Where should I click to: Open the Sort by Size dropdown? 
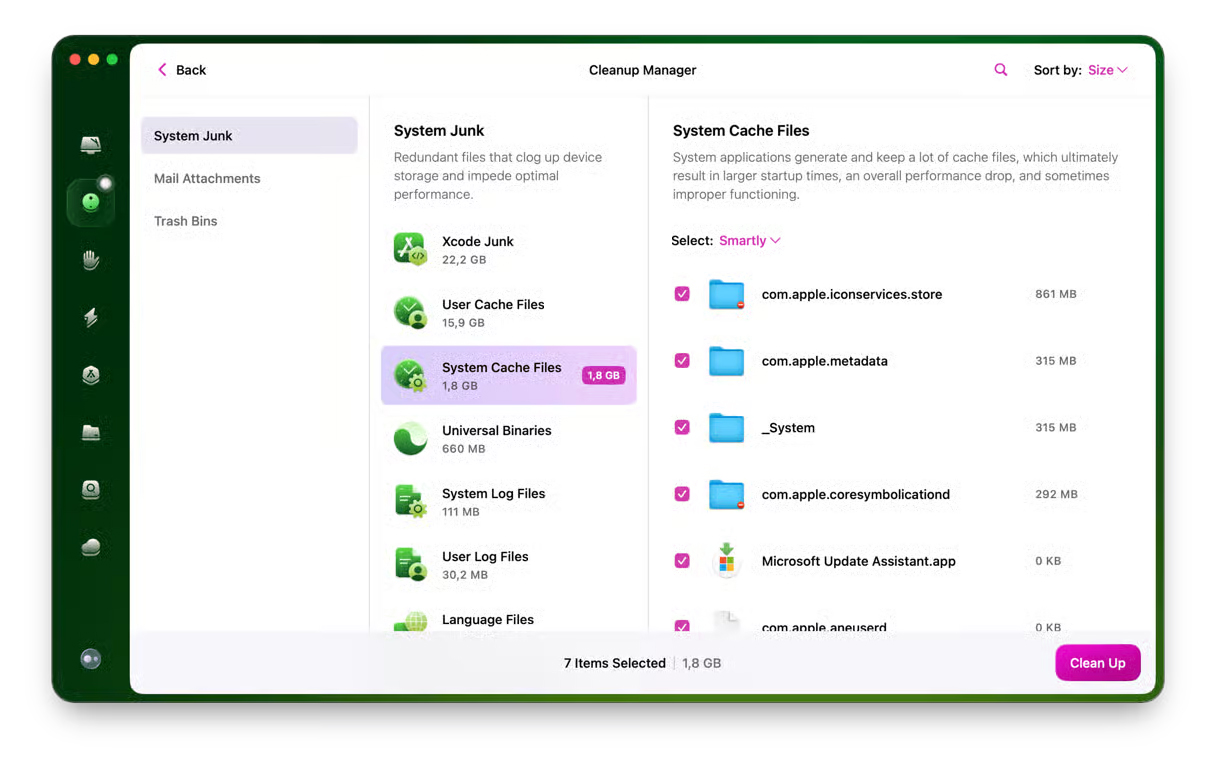coord(1107,70)
